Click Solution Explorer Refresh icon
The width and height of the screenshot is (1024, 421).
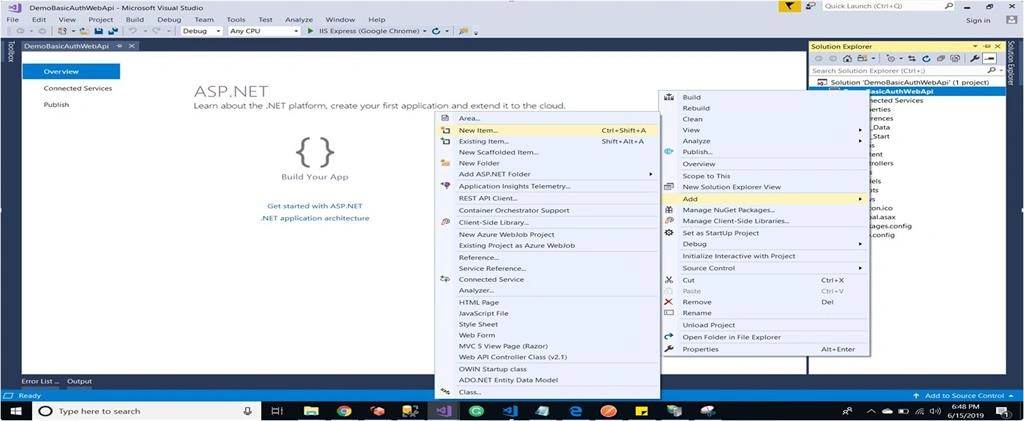[x=926, y=59]
